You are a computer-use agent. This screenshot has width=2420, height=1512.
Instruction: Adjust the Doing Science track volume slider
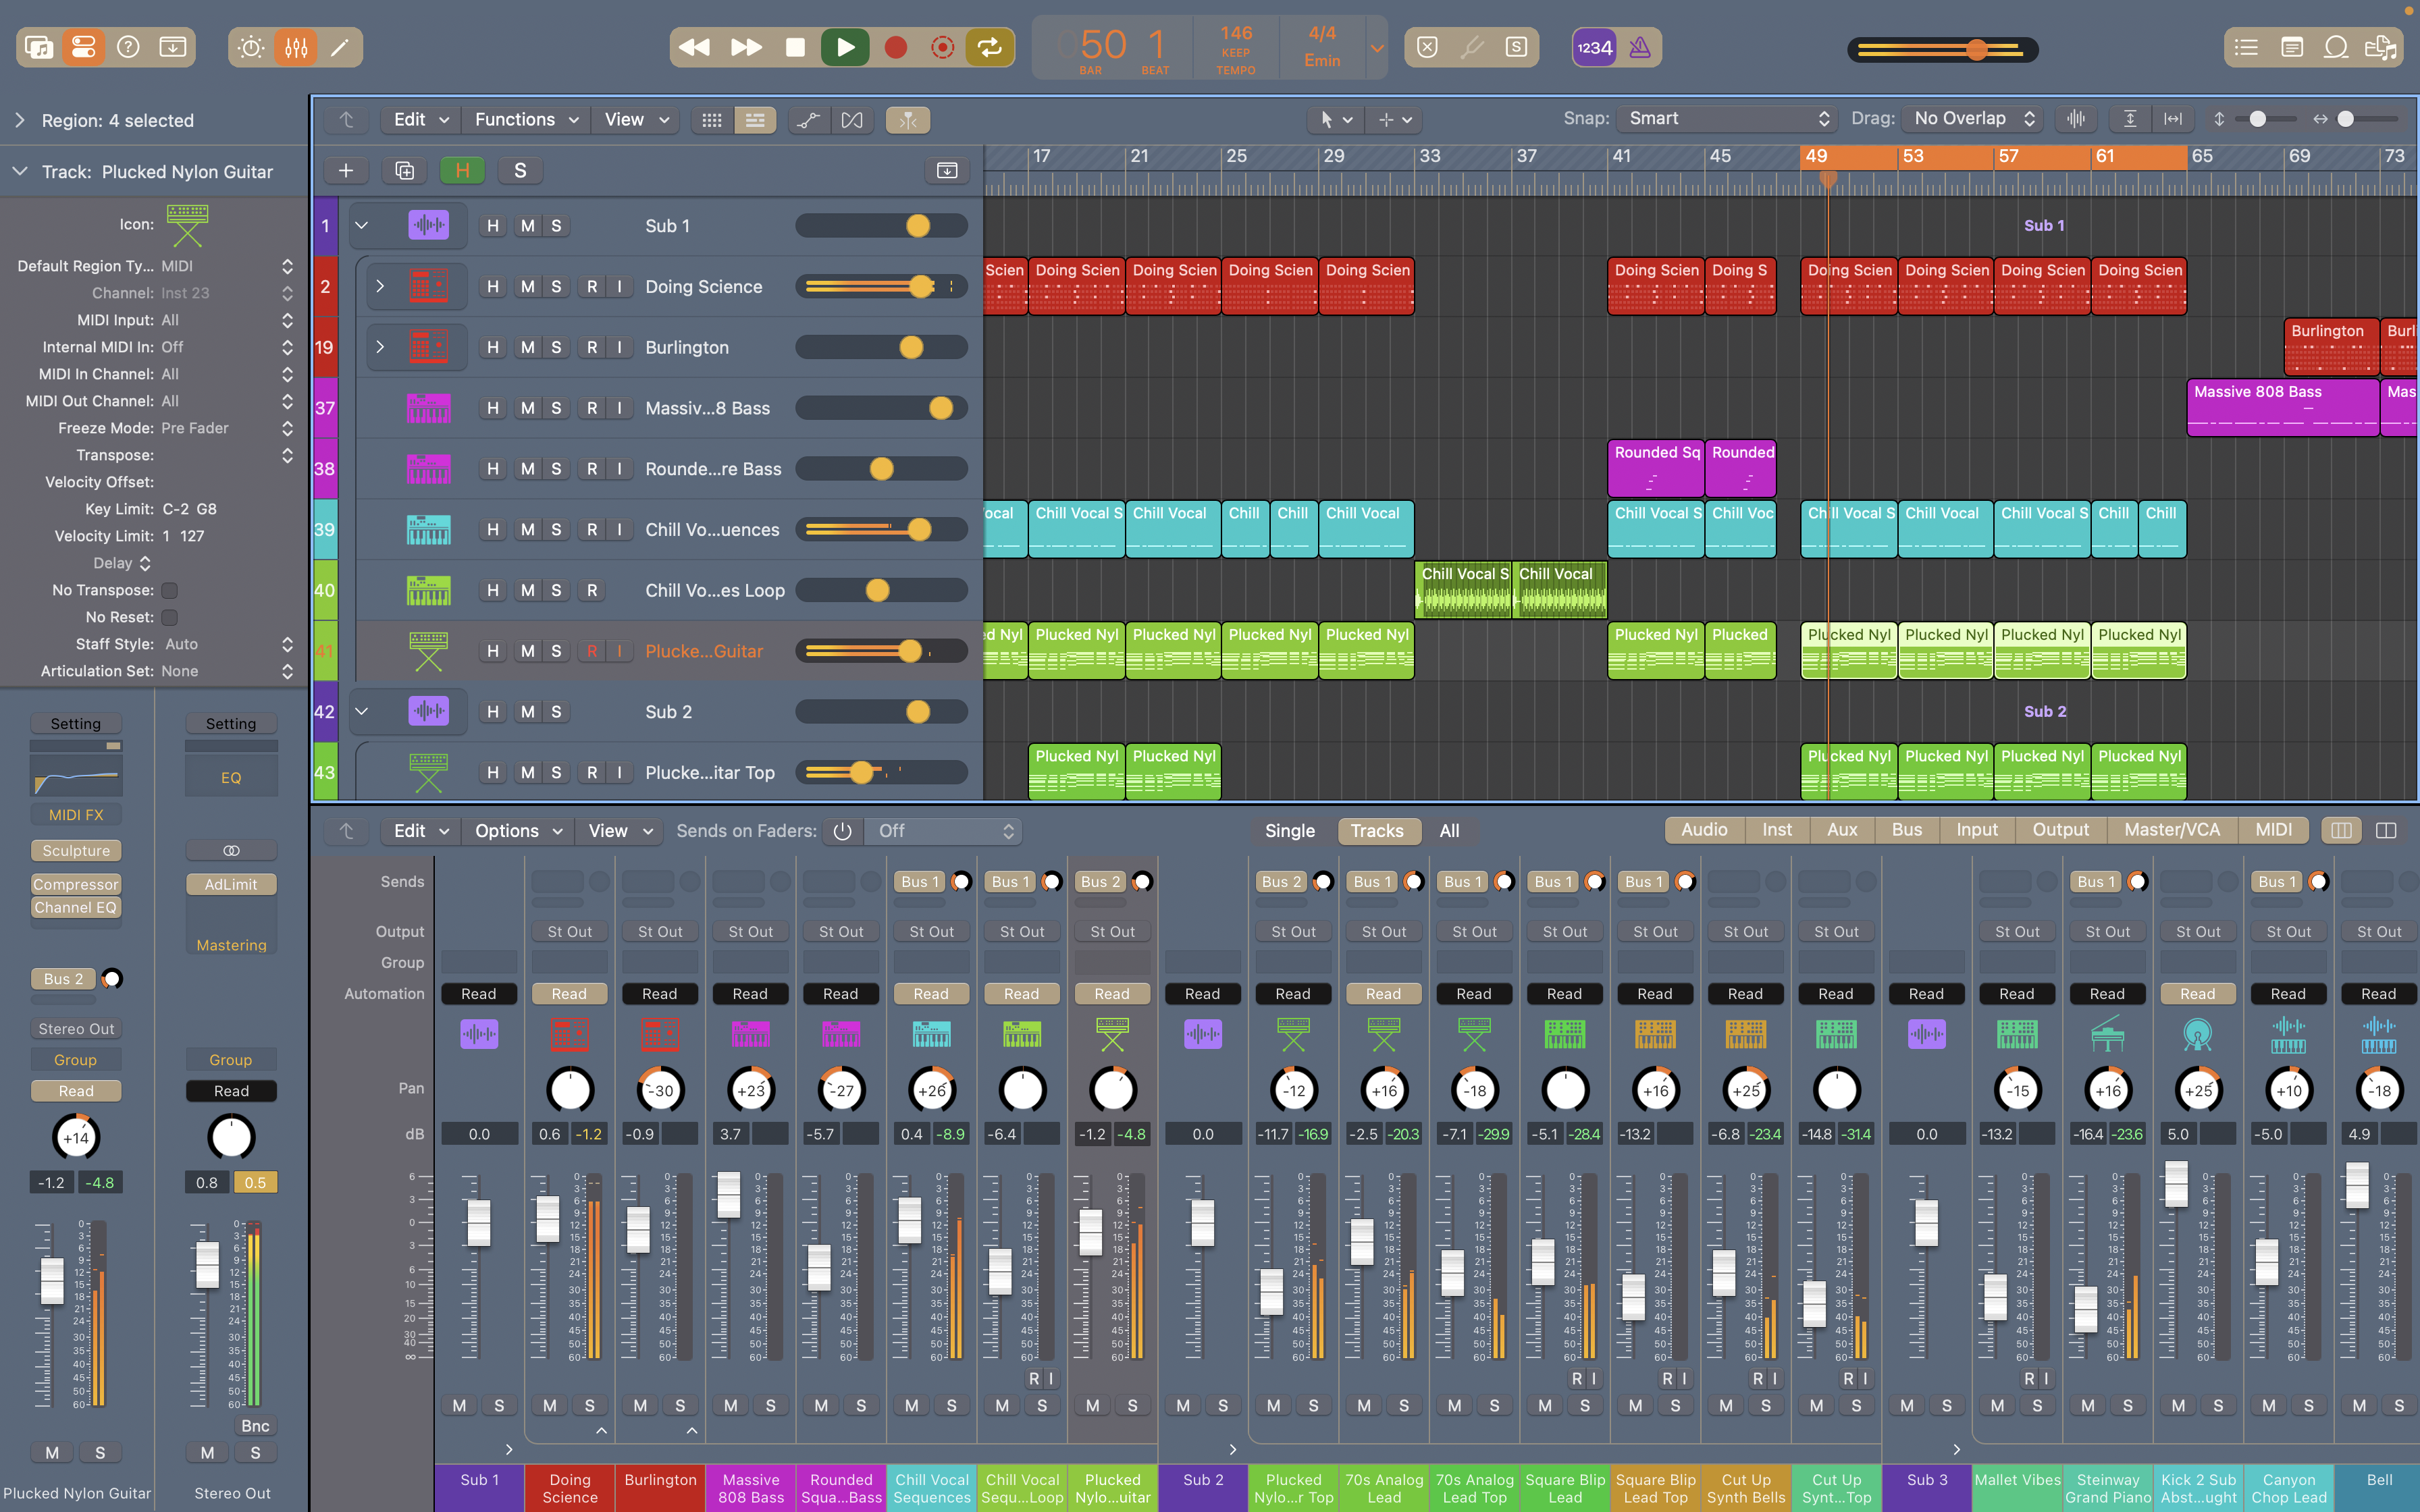pos(881,287)
